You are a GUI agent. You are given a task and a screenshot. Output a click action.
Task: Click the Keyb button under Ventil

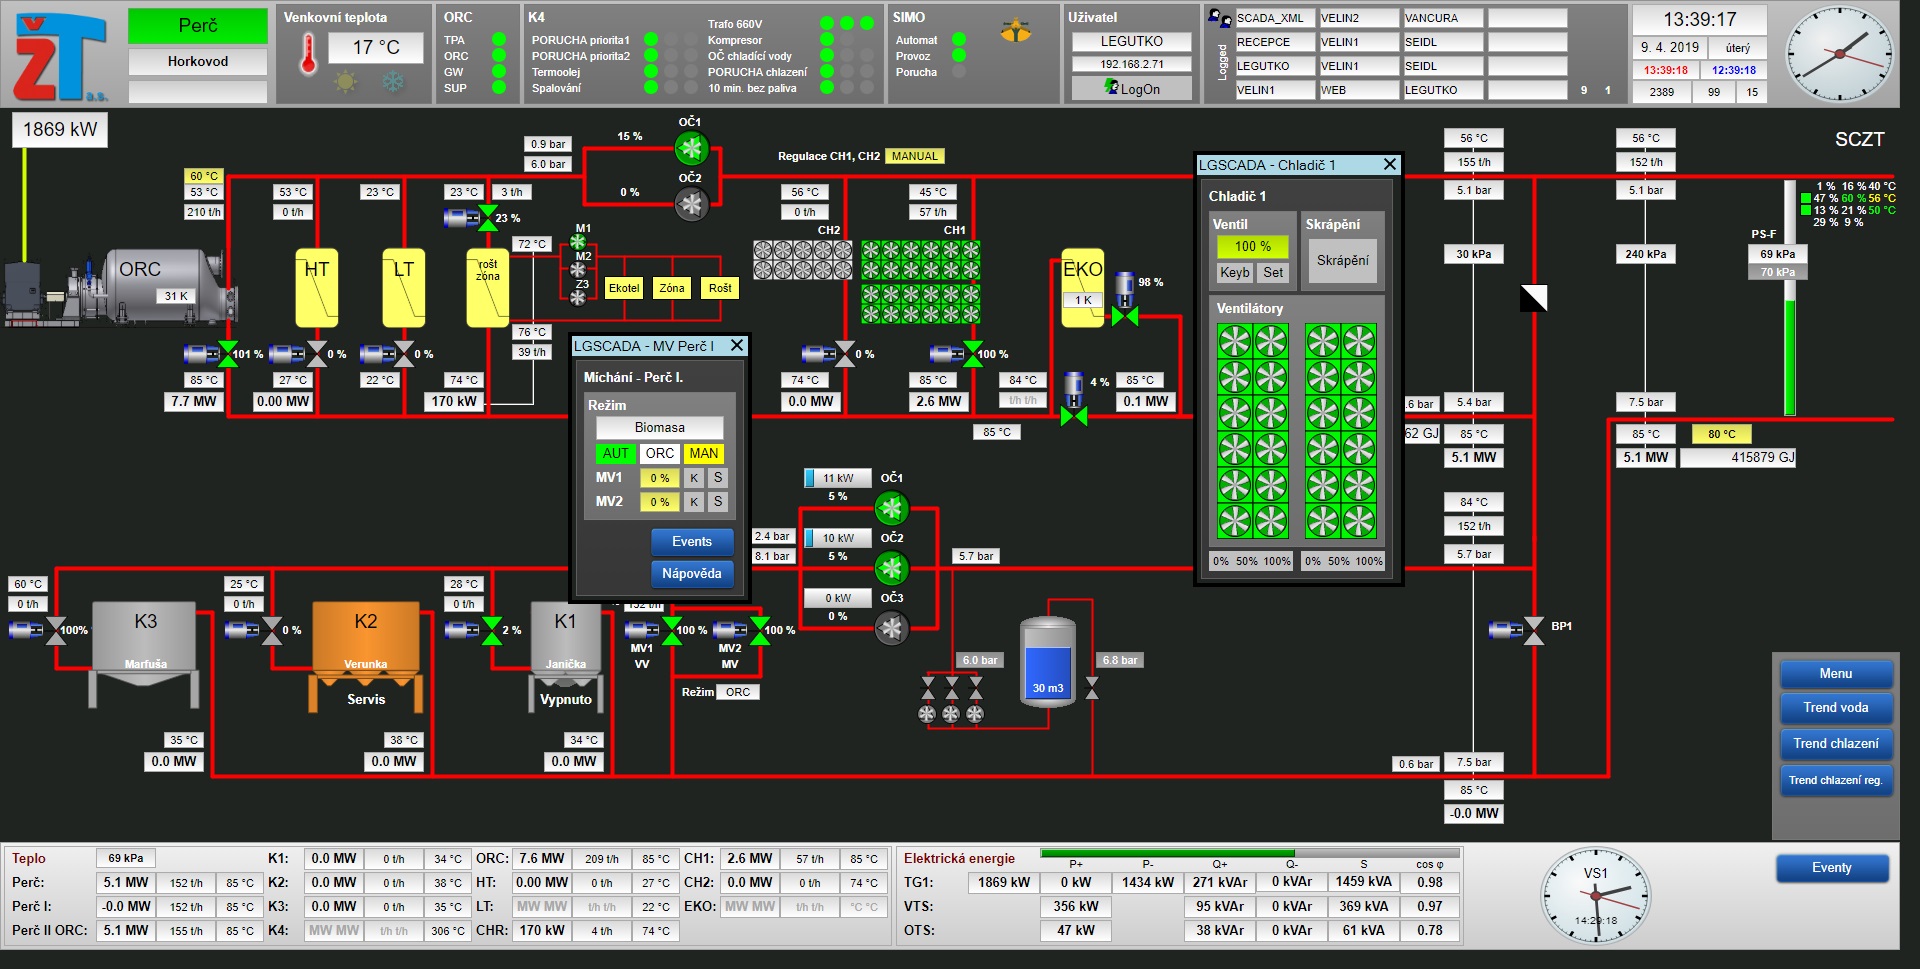1235,272
